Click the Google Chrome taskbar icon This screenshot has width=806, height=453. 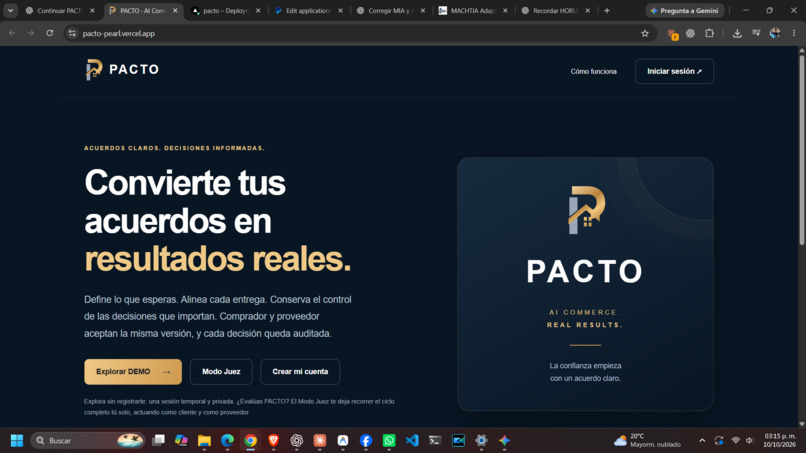[250, 441]
